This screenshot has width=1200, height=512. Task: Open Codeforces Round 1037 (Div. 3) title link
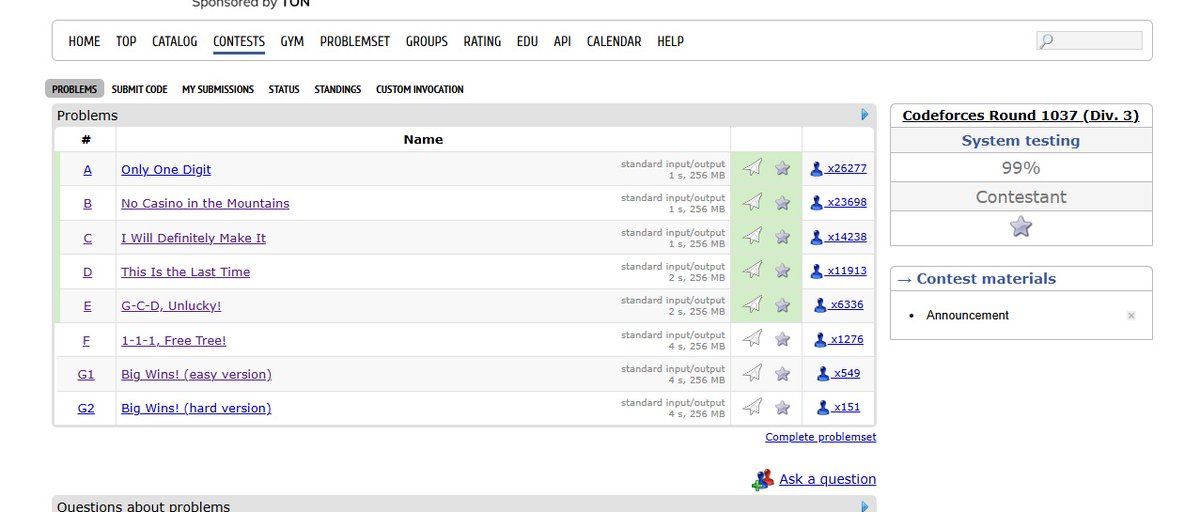(1021, 115)
